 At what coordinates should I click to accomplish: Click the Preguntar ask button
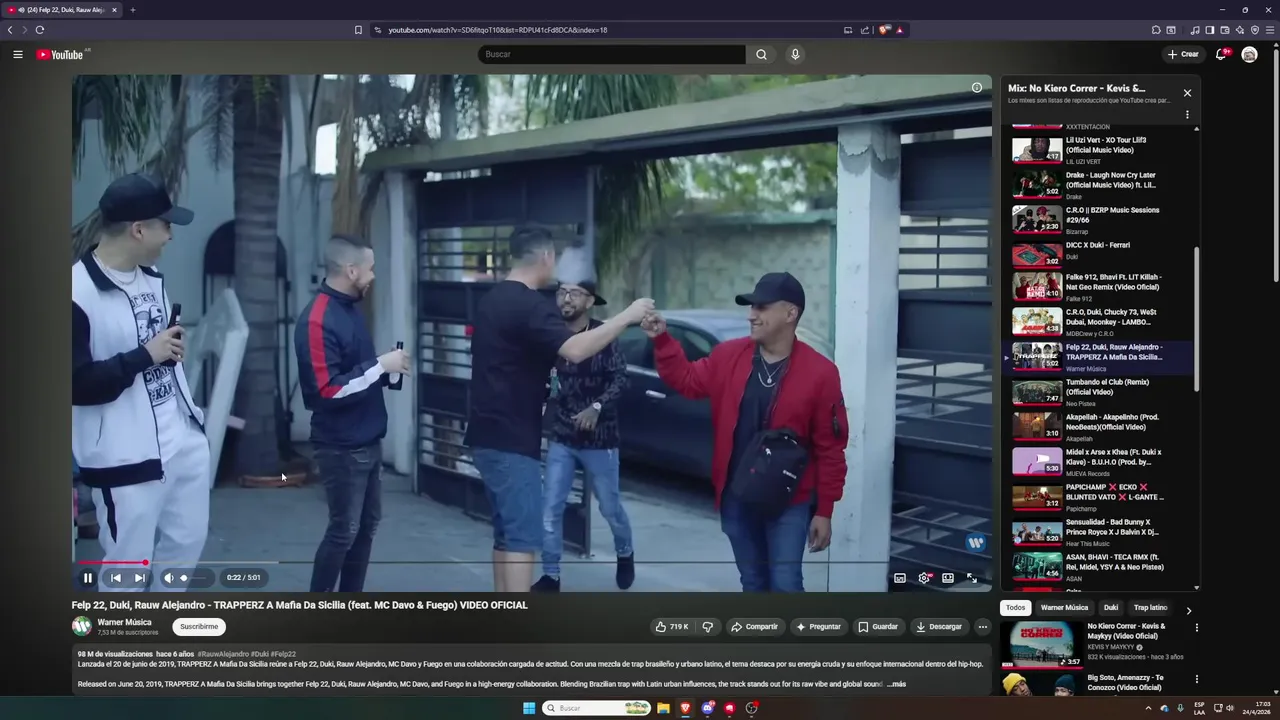[818, 627]
